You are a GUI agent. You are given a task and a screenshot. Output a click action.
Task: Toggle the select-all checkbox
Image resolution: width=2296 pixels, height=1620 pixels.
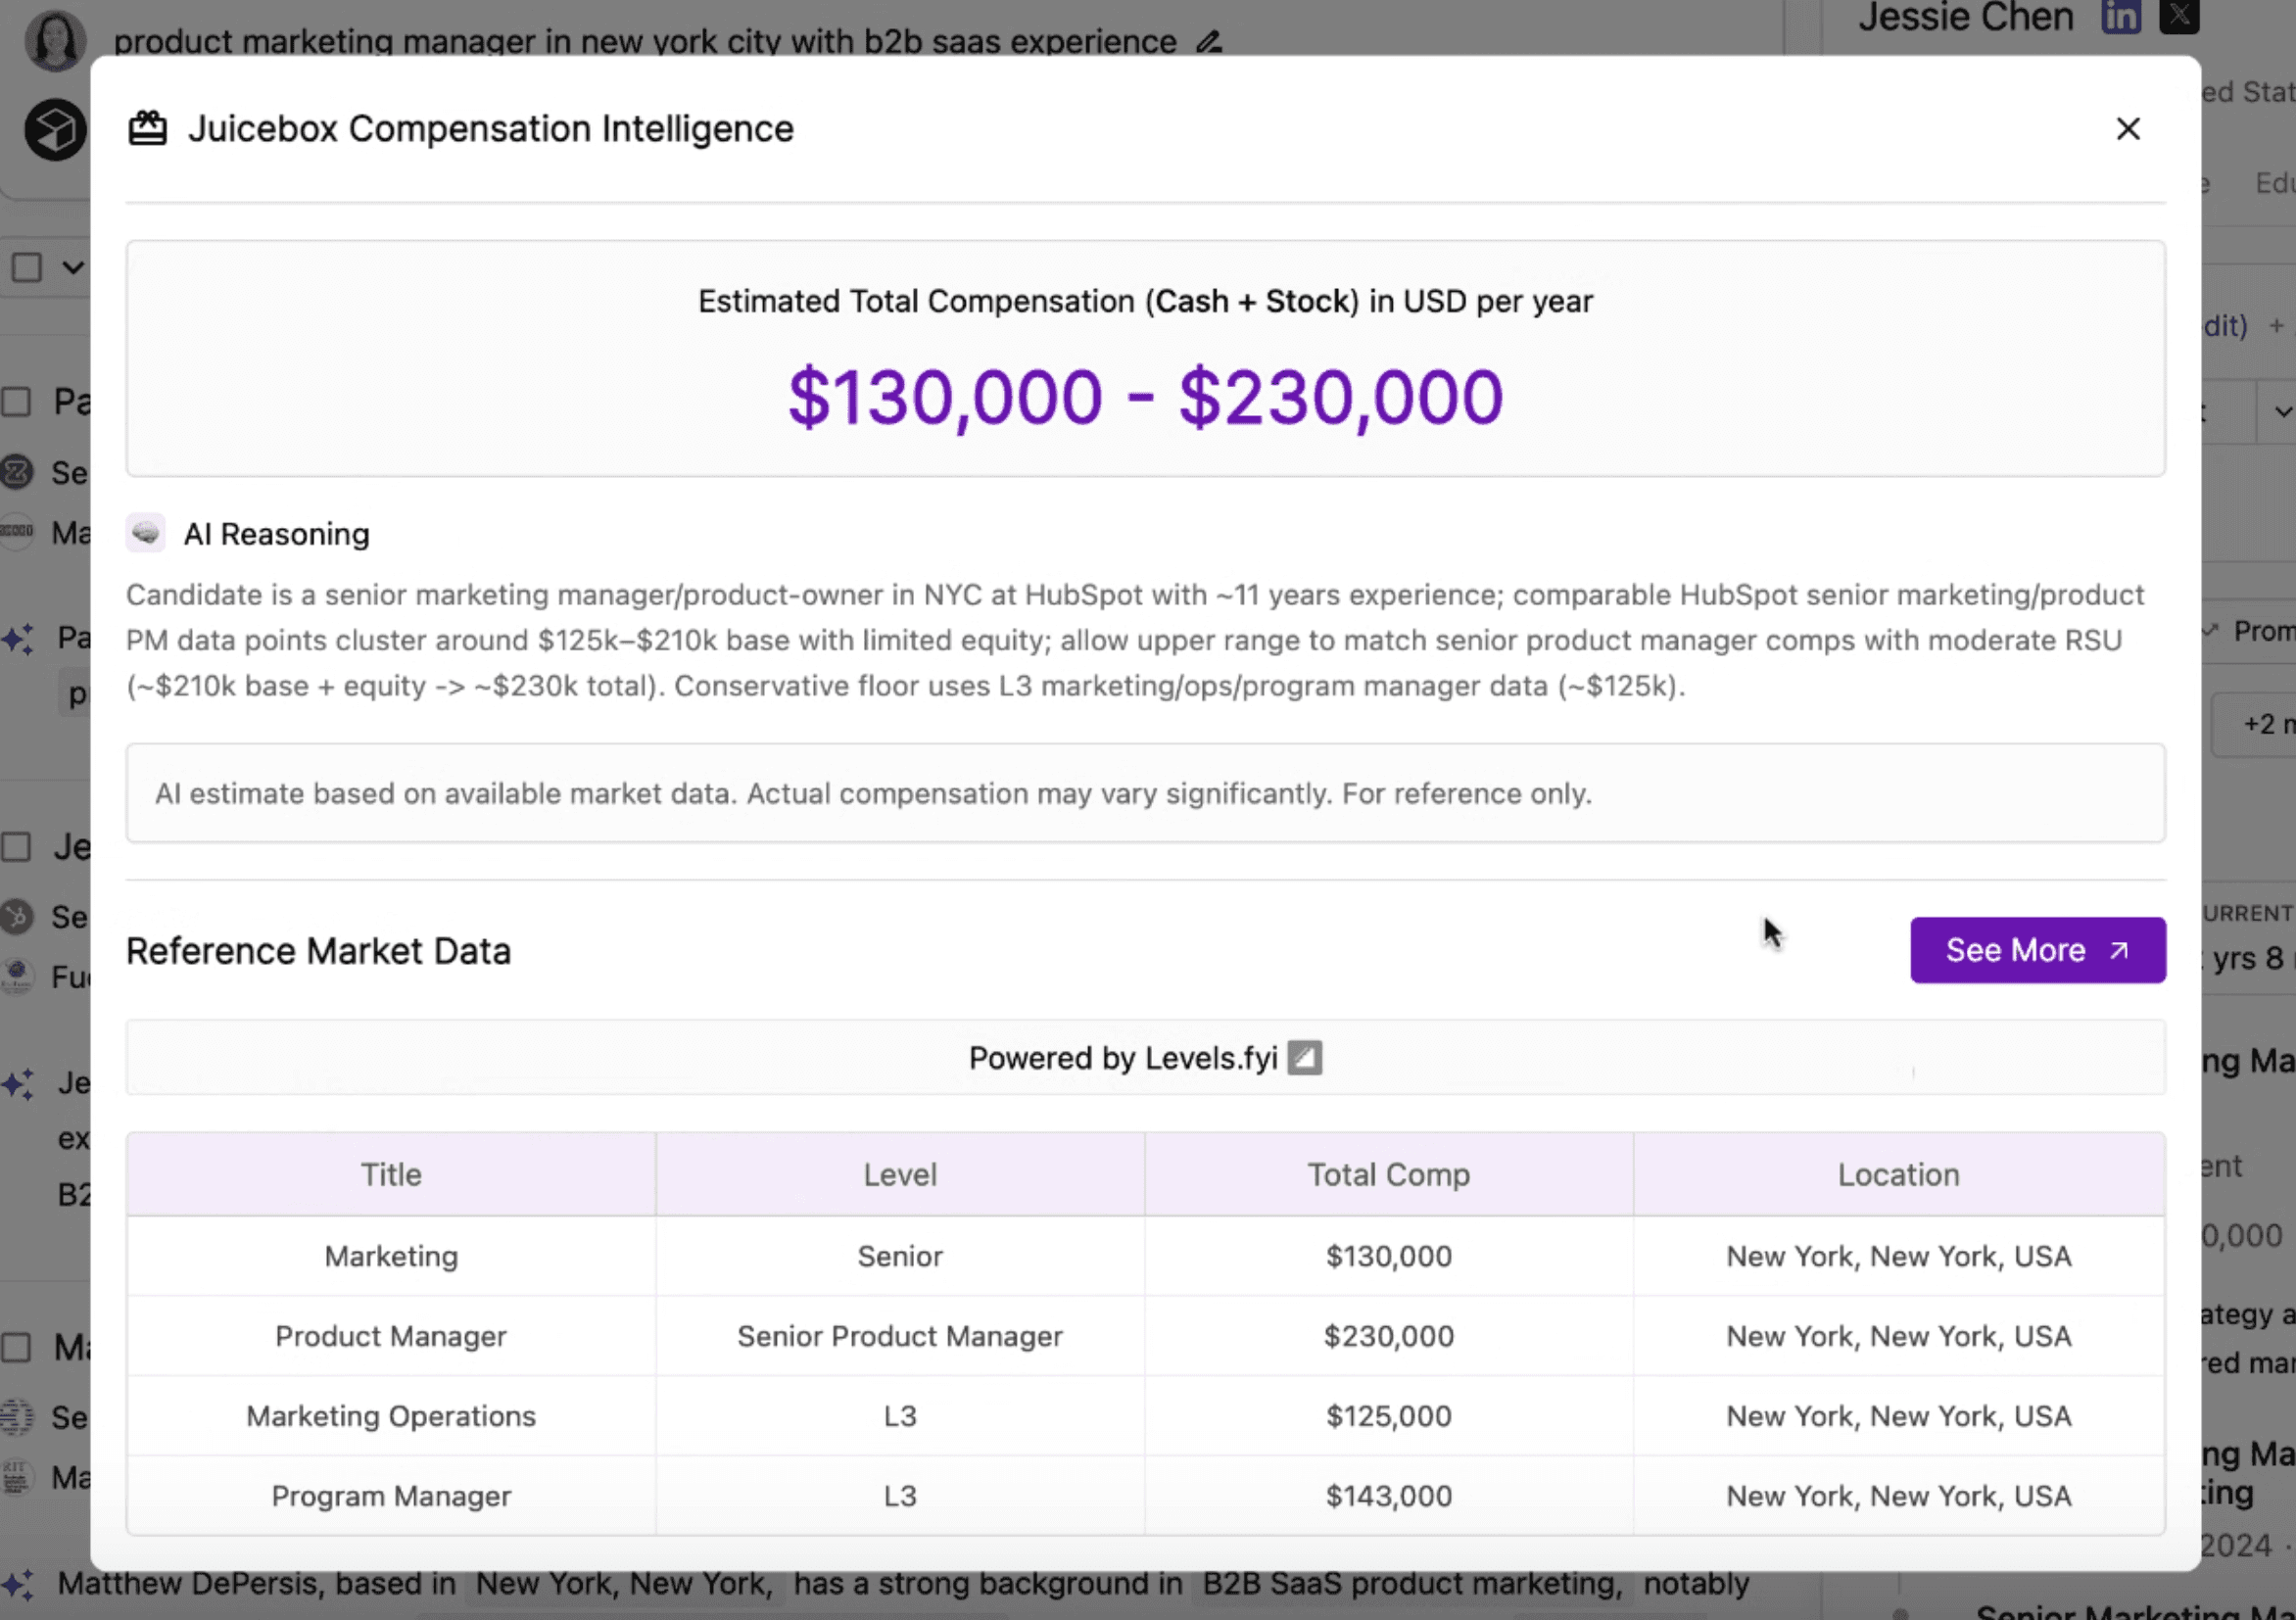pos(27,267)
